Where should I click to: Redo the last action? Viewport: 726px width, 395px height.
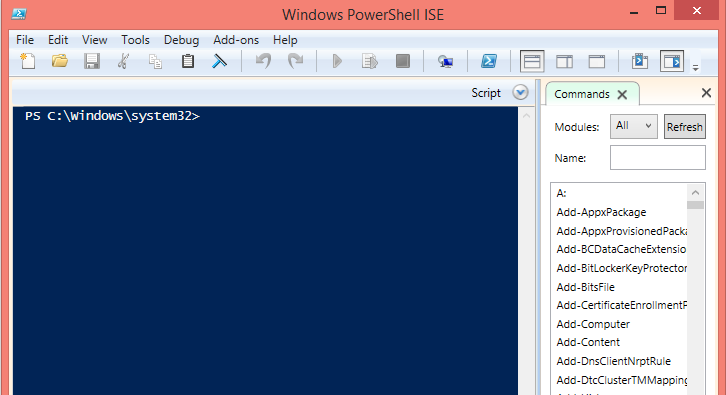click(295, 61)
